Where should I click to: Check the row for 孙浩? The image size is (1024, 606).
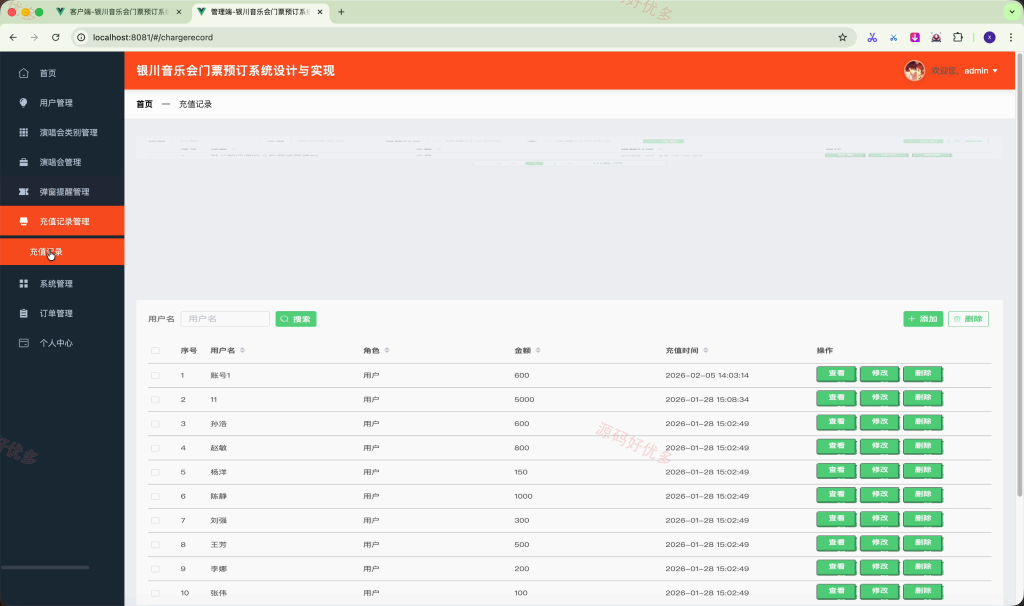point(155,424)
